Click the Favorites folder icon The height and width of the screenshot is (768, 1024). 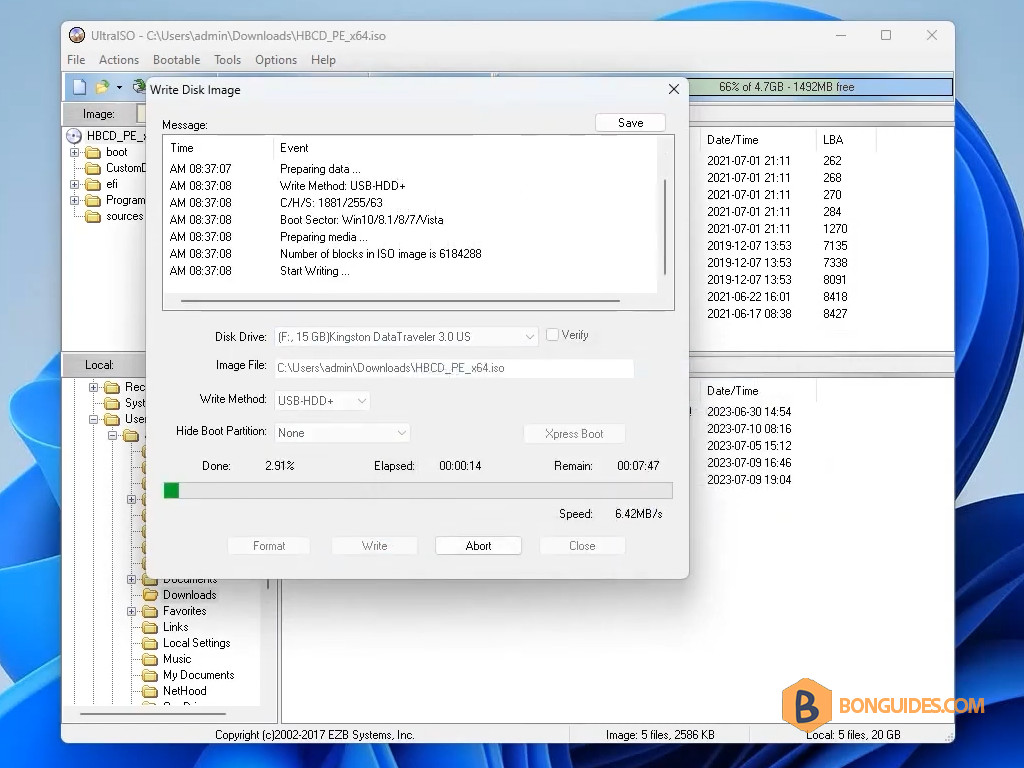pos(151,611)
